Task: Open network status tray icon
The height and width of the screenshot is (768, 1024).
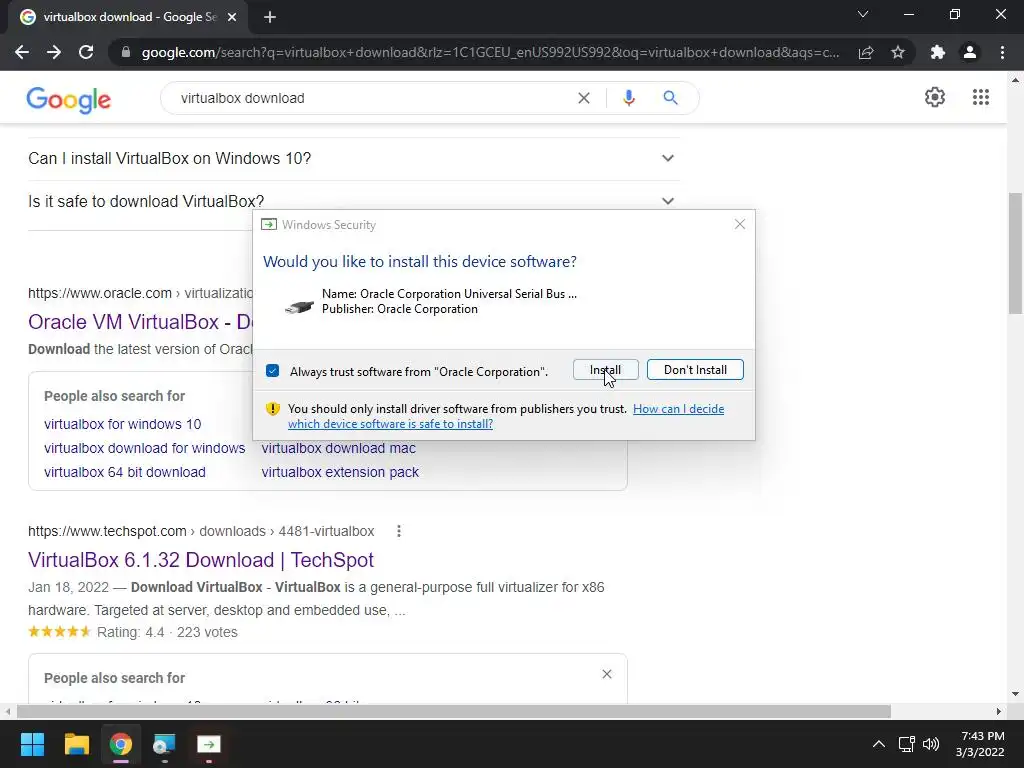Action: pyautogui.click(x=906, y=744)
